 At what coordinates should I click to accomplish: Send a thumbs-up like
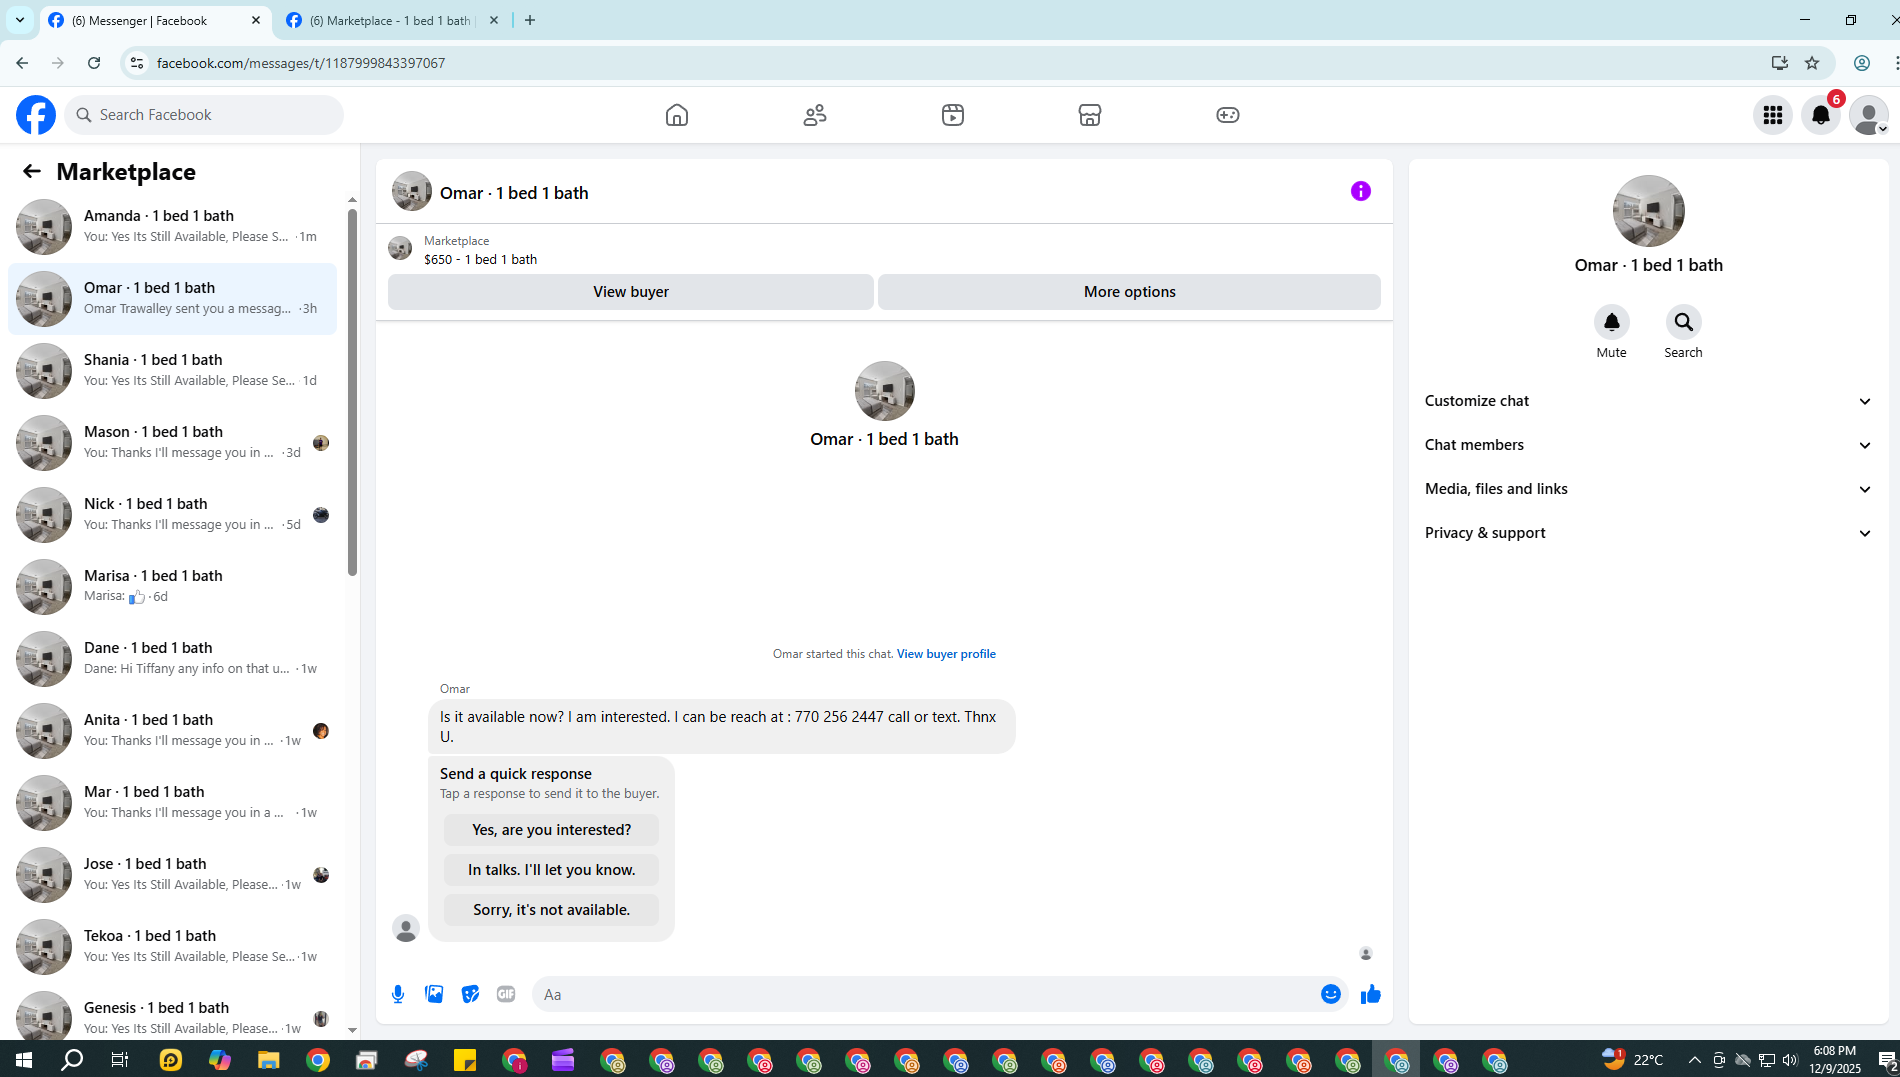1371,994
